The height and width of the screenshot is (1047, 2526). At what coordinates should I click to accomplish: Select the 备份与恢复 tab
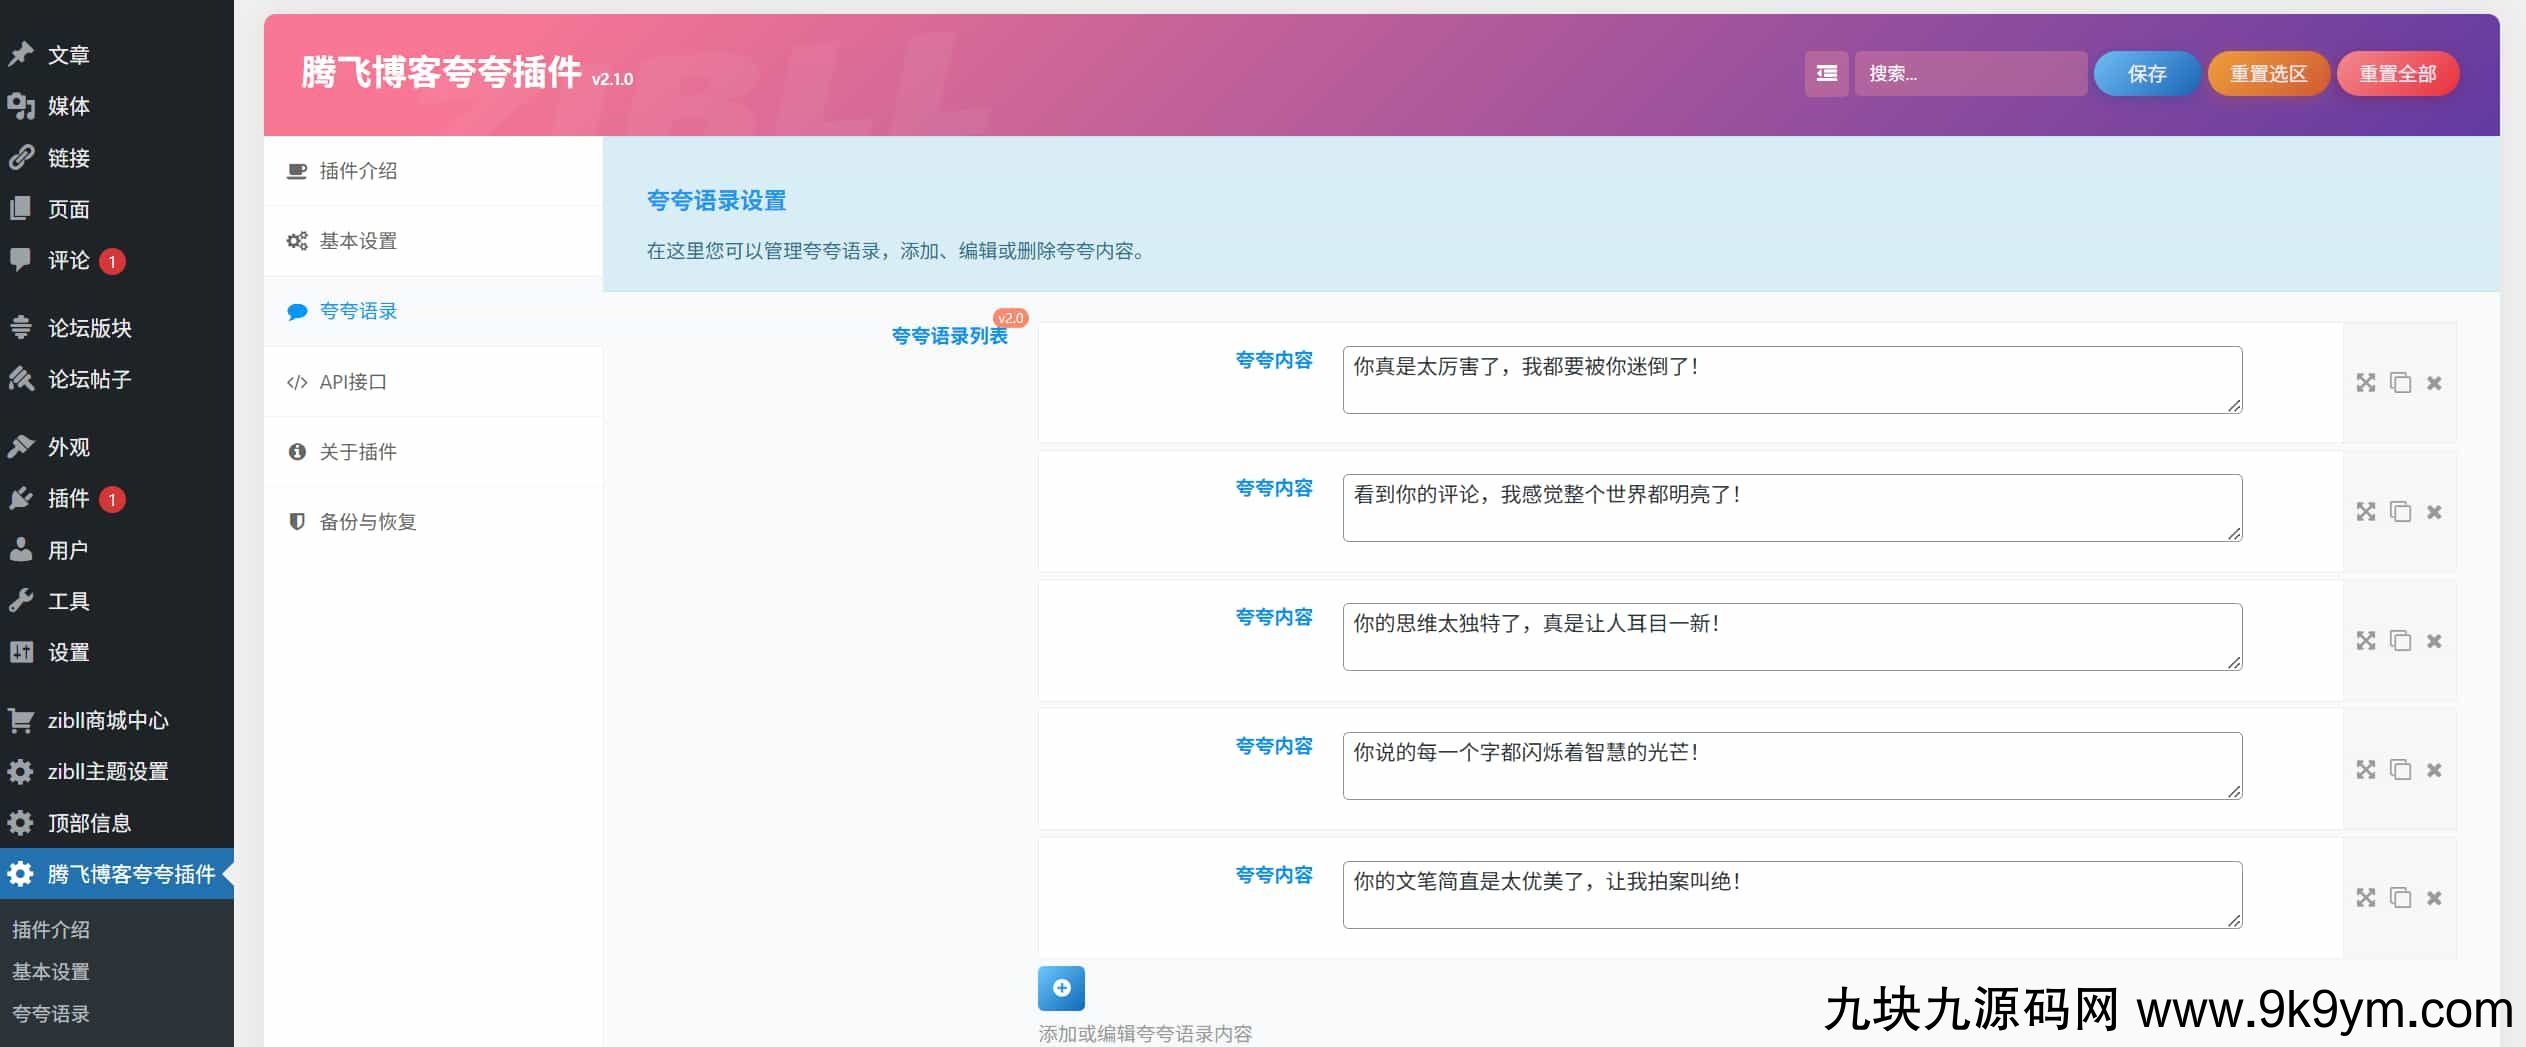(x=367, y=522)
